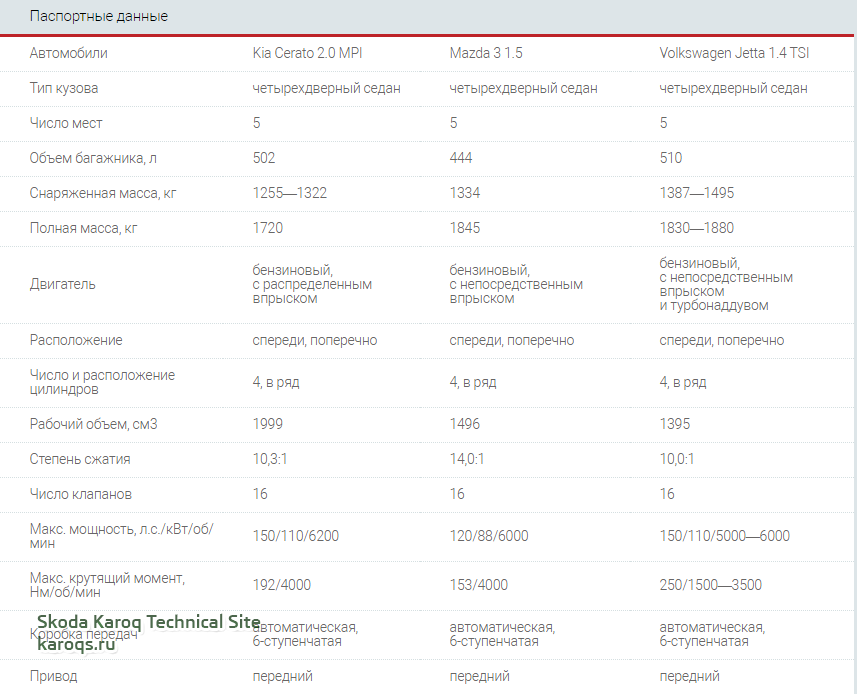
Task: Click compression ratio "10,0:1"
Action: coord(677,459)
